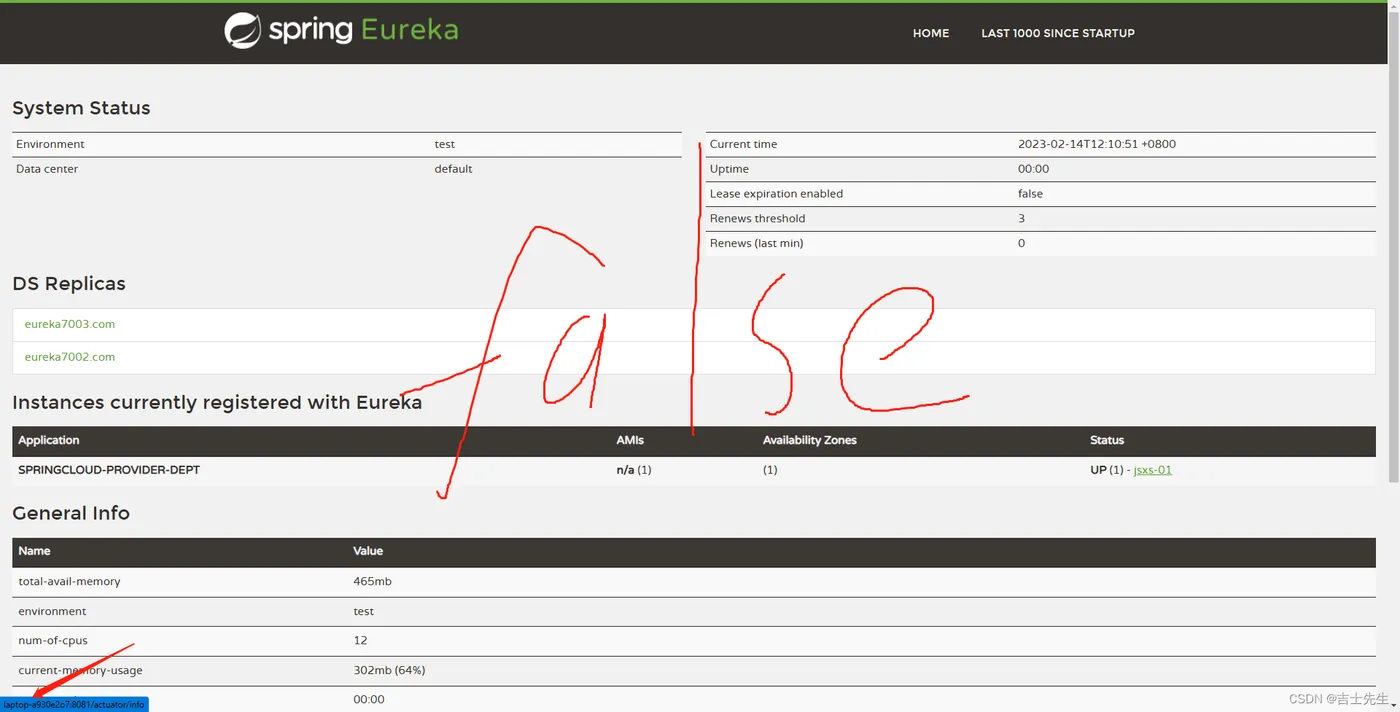Click the Renews (last min) label

(x=756, y=243)
